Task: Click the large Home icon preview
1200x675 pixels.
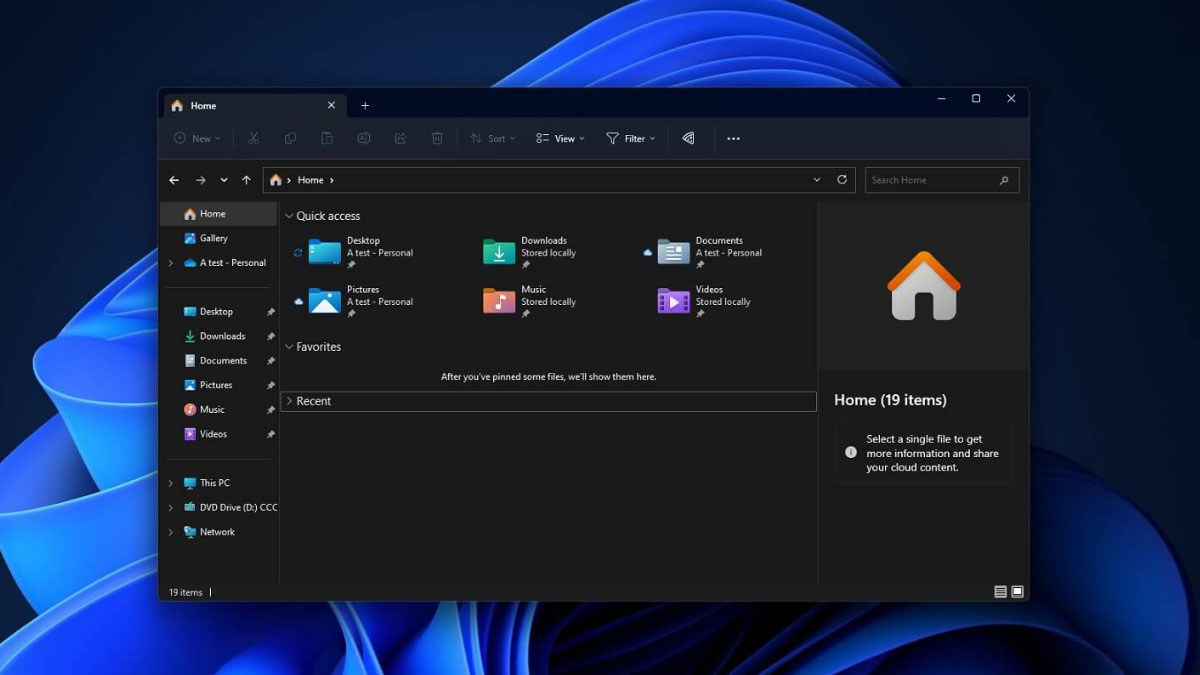Action: click(924, 286)
